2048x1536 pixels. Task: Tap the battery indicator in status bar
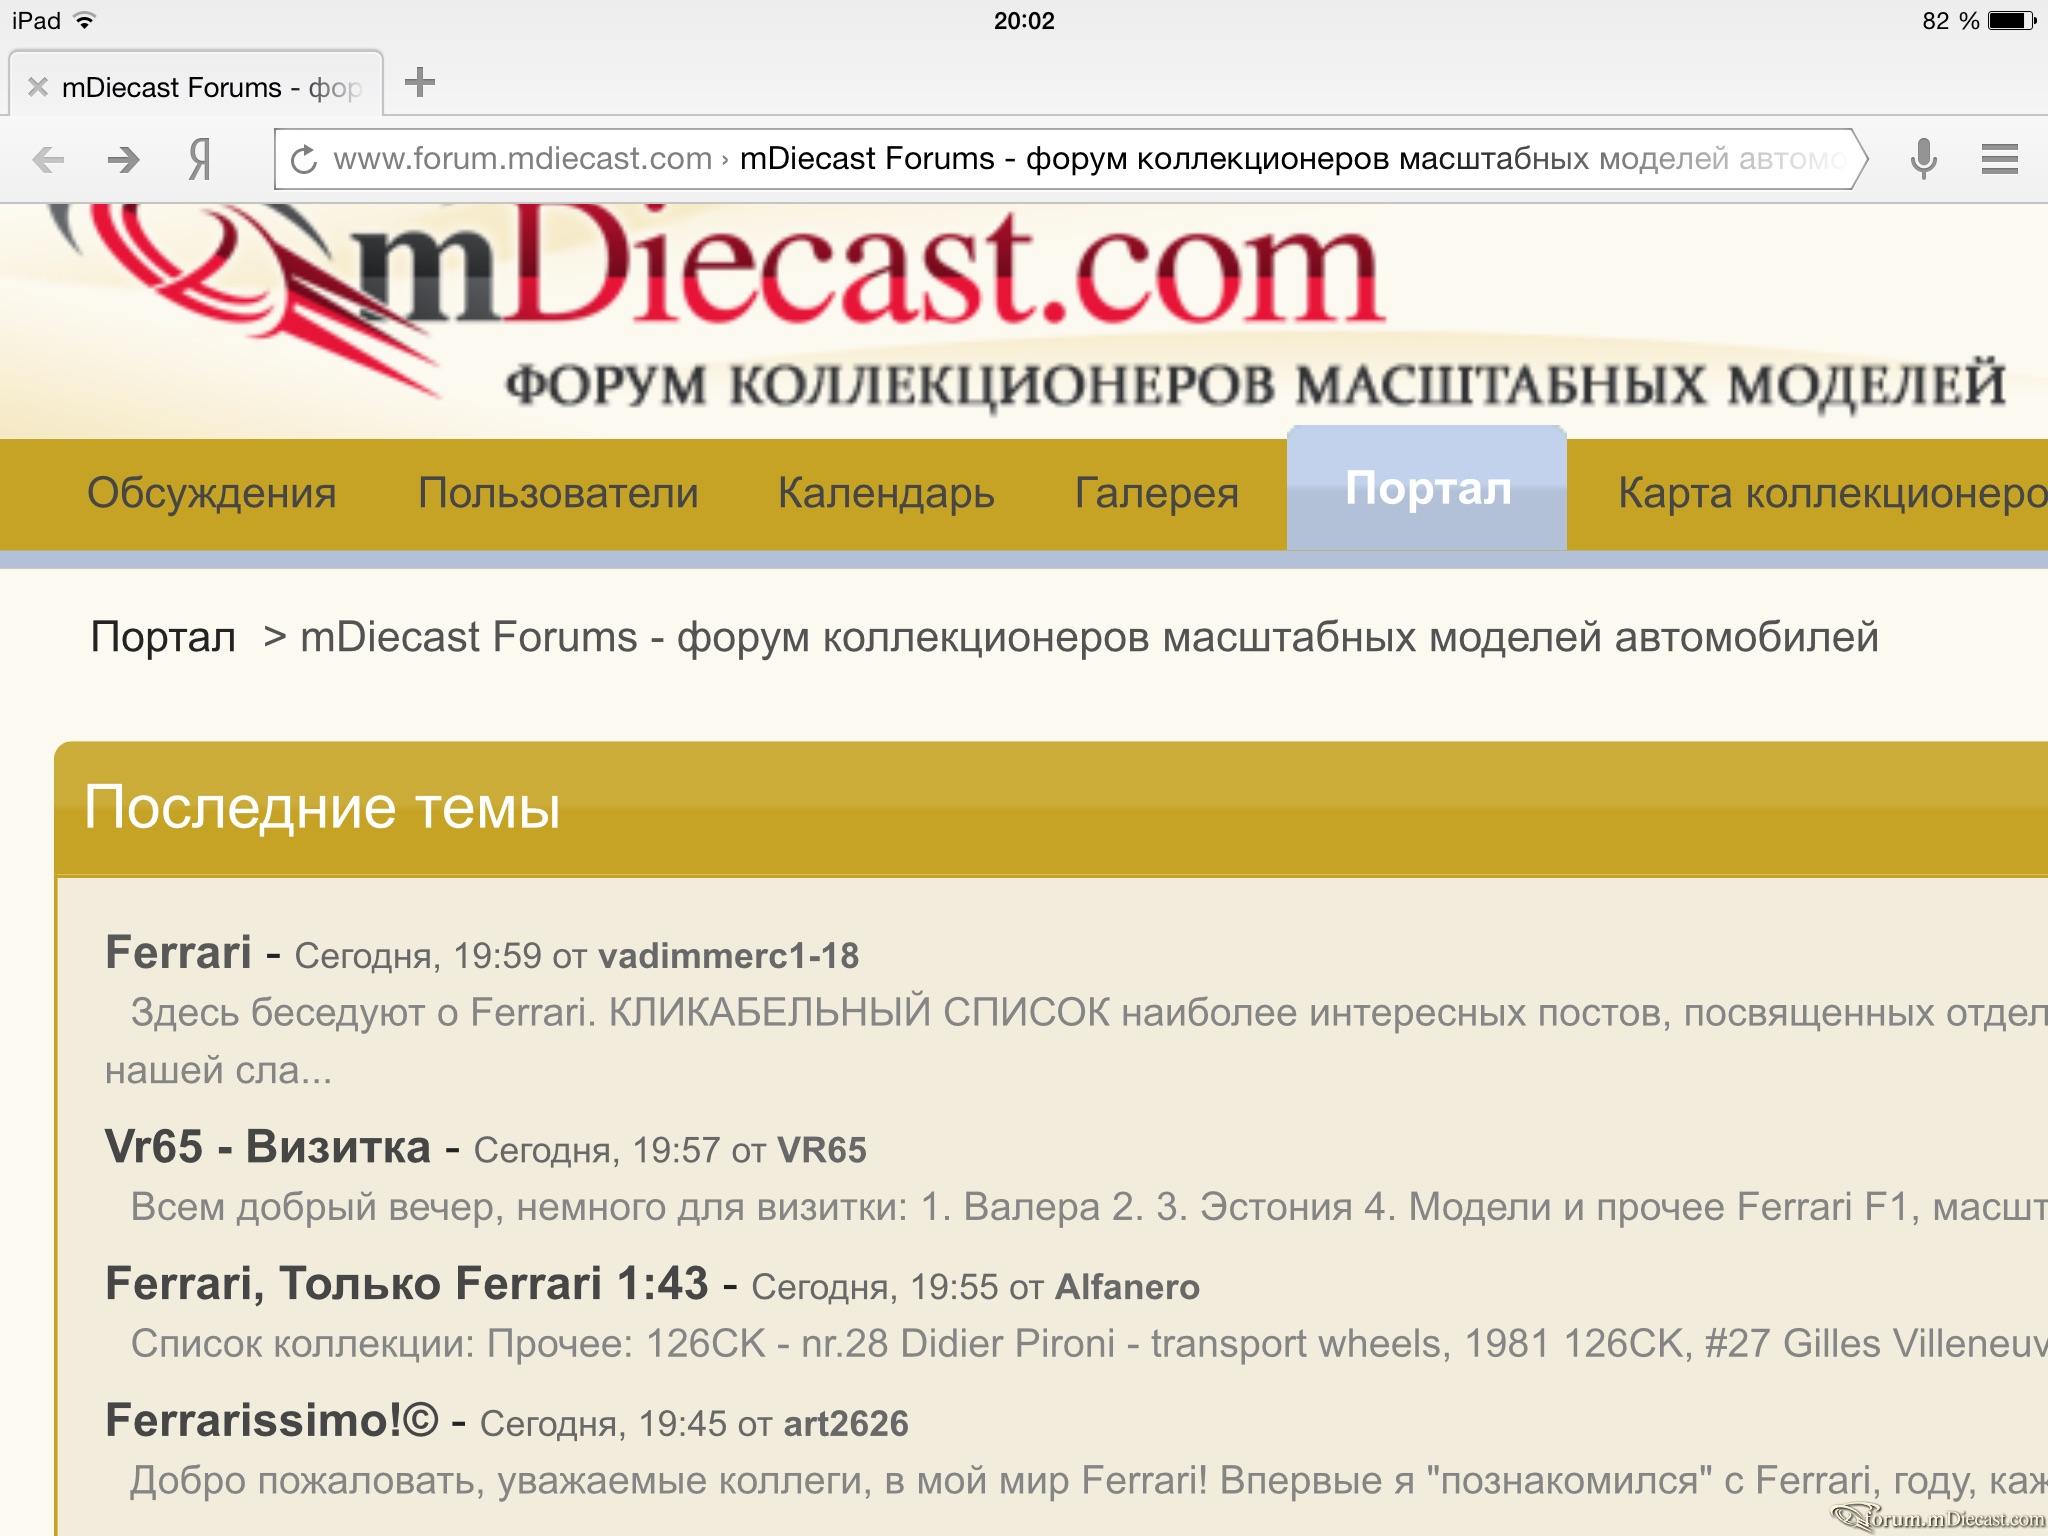click(2010, 21)
